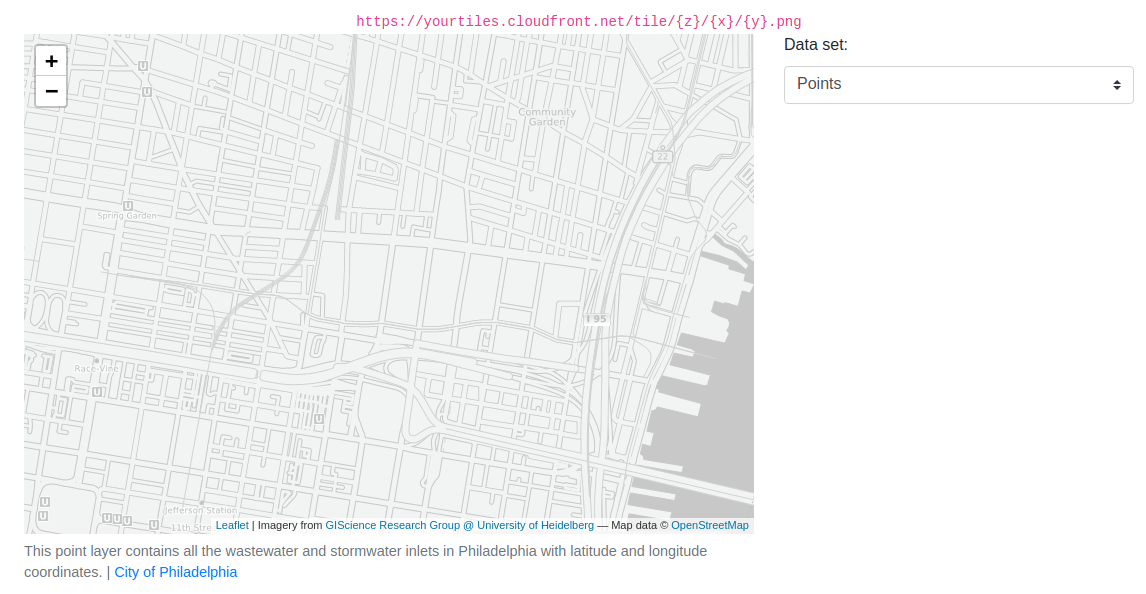This screenshot has width=1146, height=594.
Task: Click the Points select arrow indicator
Action: [1116, 85]
